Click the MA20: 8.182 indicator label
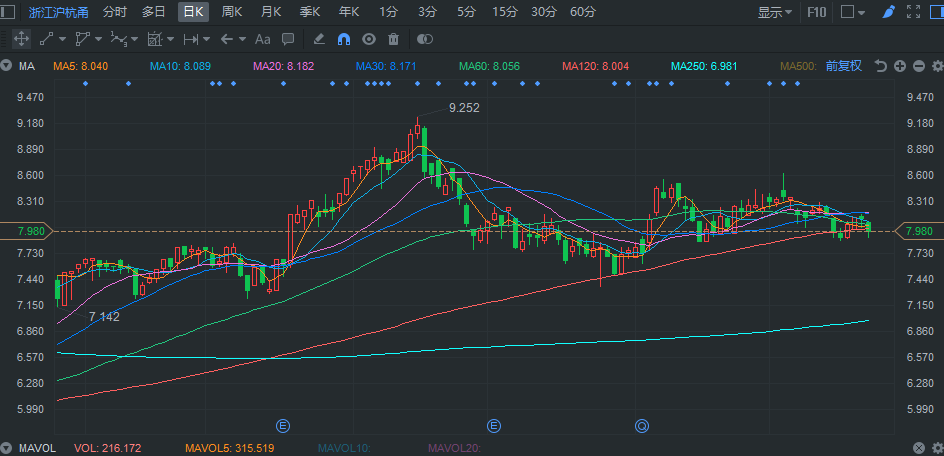 284,66
